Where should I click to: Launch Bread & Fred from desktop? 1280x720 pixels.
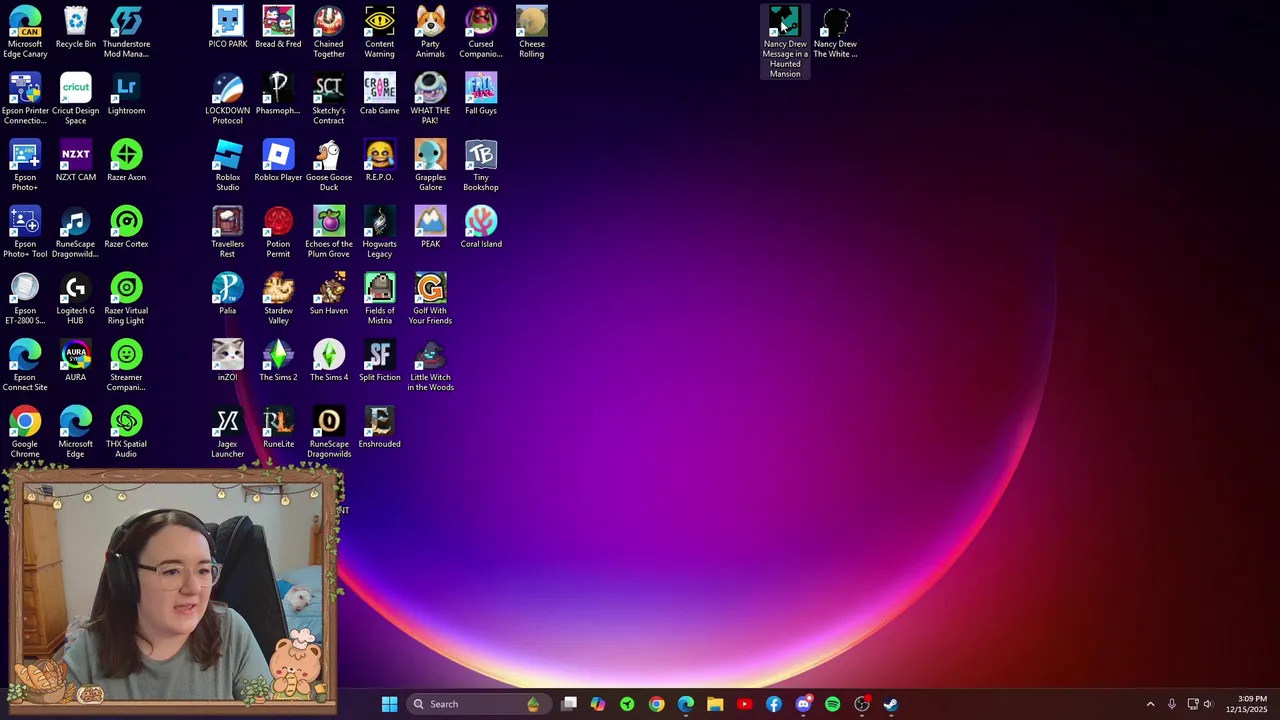(278, 28)
